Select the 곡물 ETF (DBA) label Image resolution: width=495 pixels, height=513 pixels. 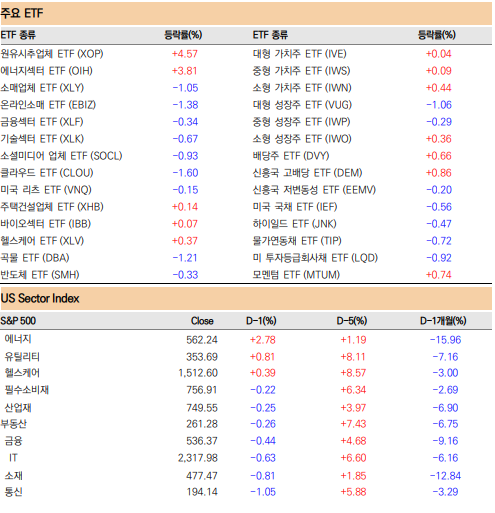coord(35,258)
